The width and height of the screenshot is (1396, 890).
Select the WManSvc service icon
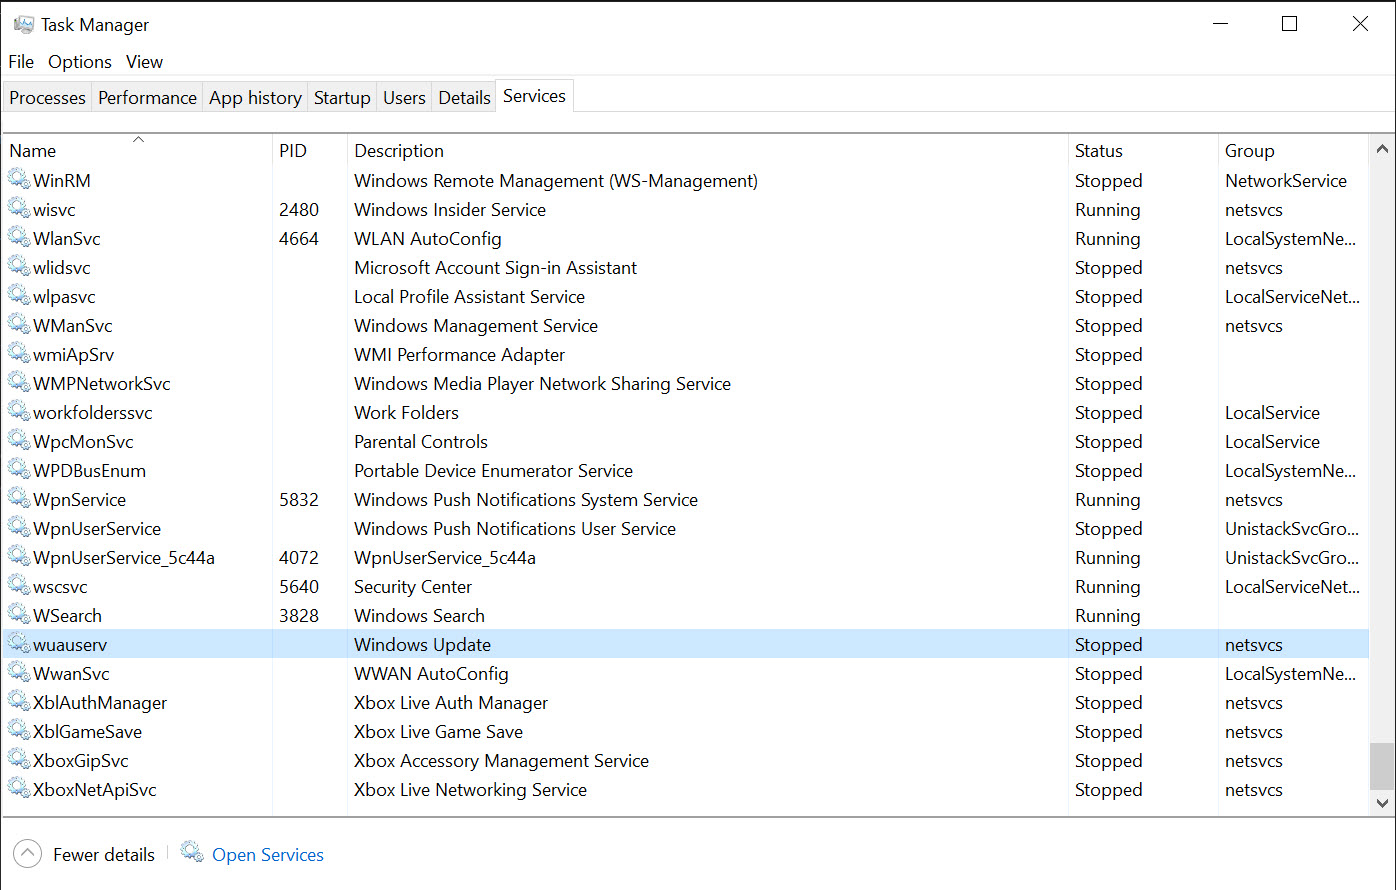(x=19, y=325)
